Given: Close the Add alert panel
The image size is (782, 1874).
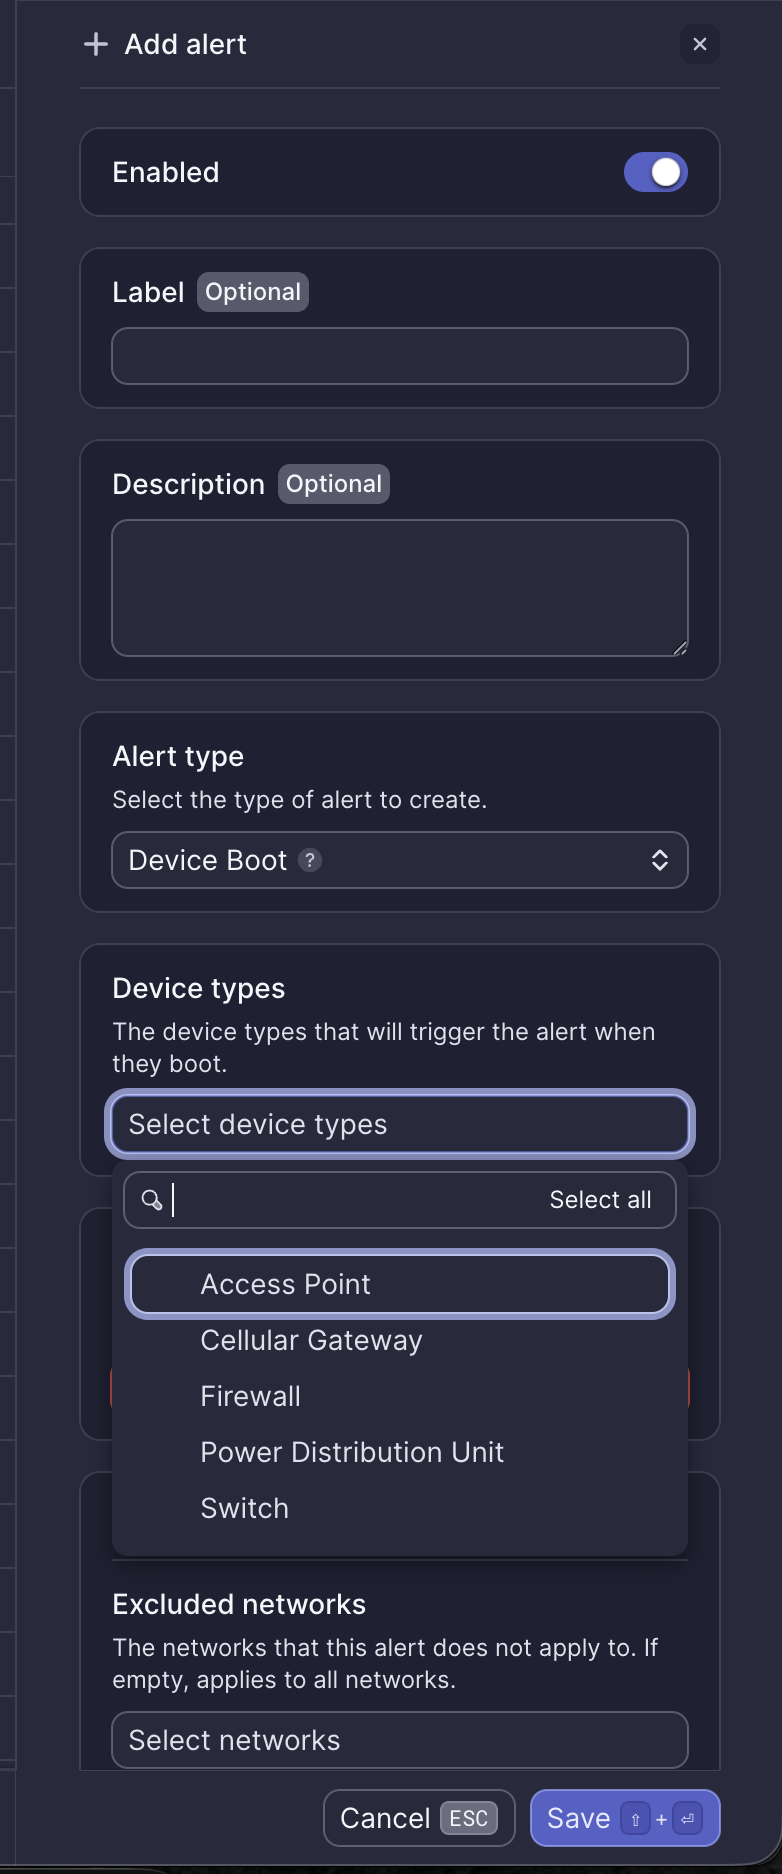Looking at the screenshot, I should 699,44.
